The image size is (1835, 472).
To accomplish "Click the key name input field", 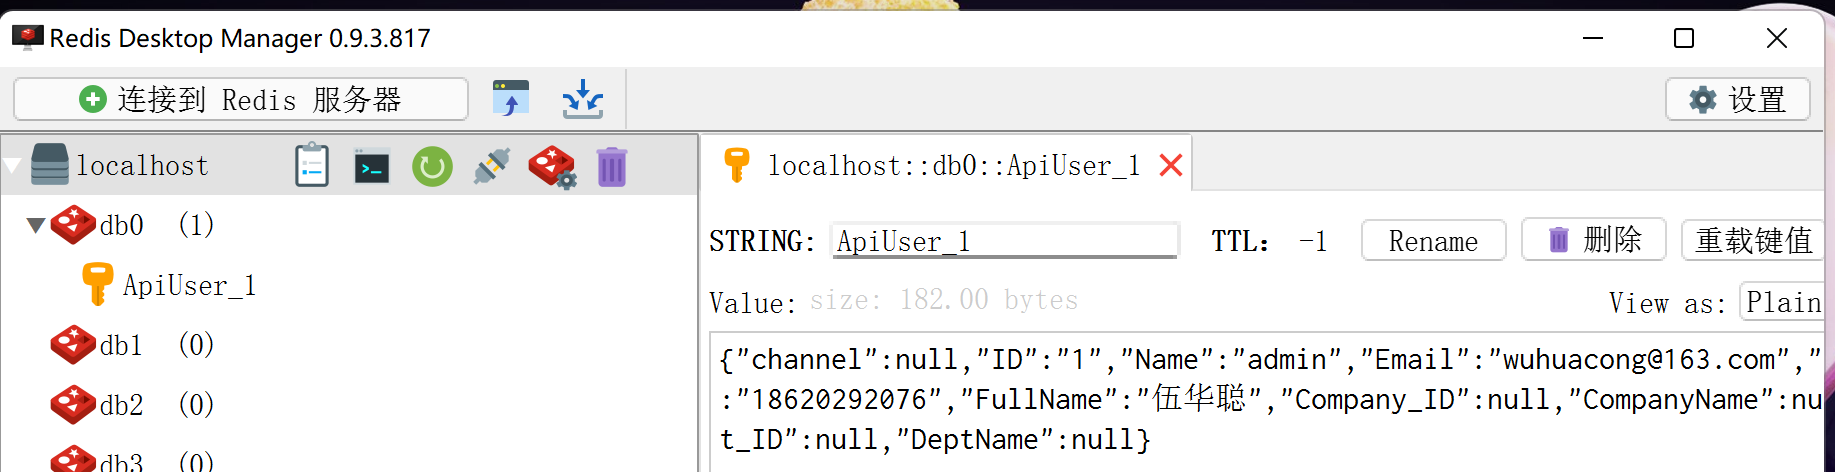I will tap(1004, 241).
